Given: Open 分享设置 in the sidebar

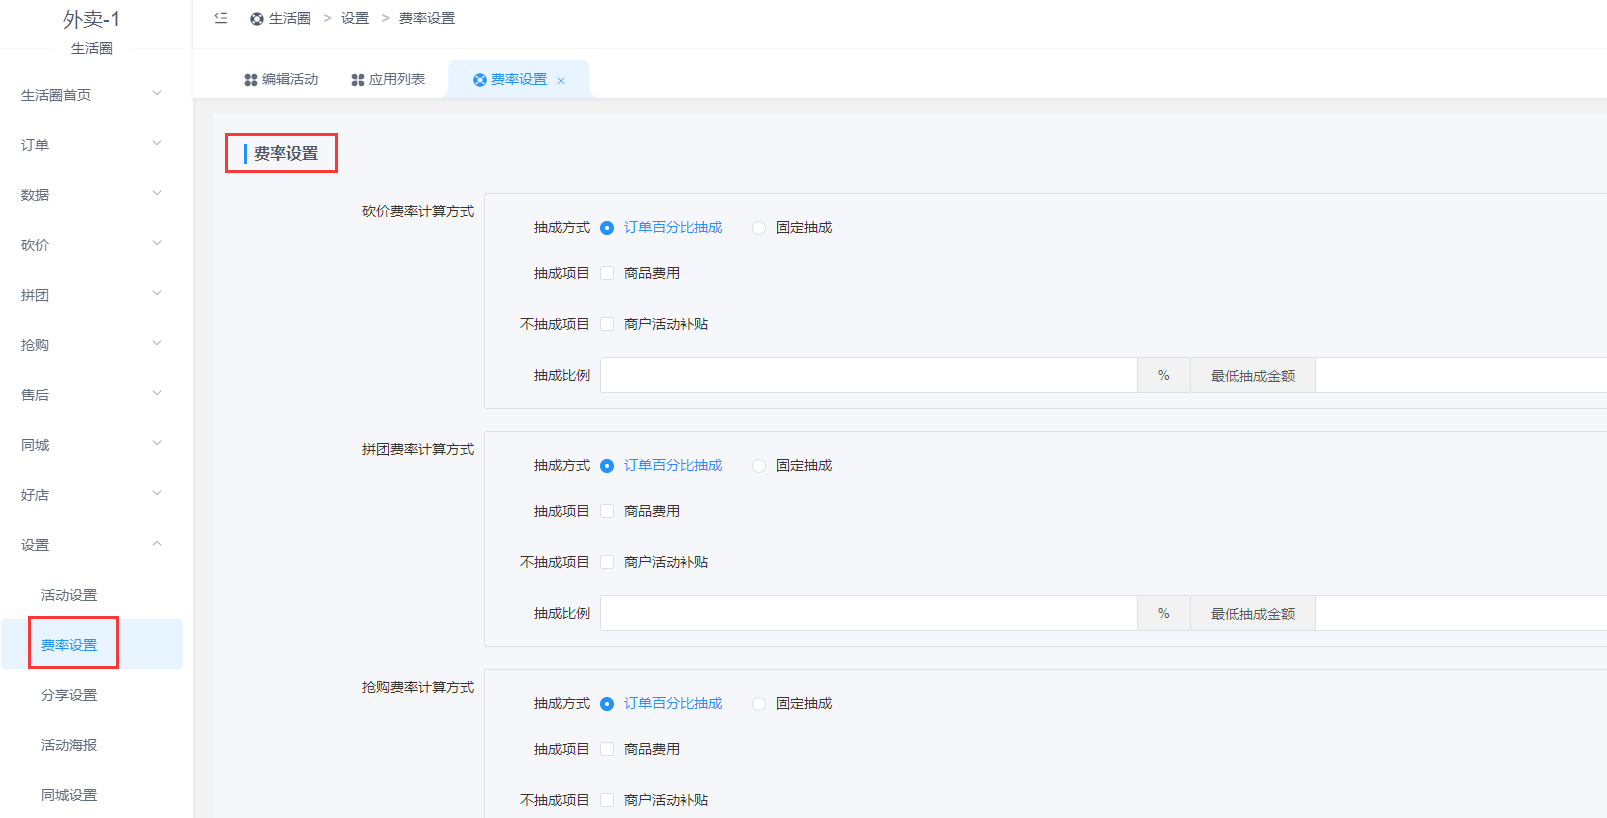Looking at the screenshot, I should click(x=69, y=695).
